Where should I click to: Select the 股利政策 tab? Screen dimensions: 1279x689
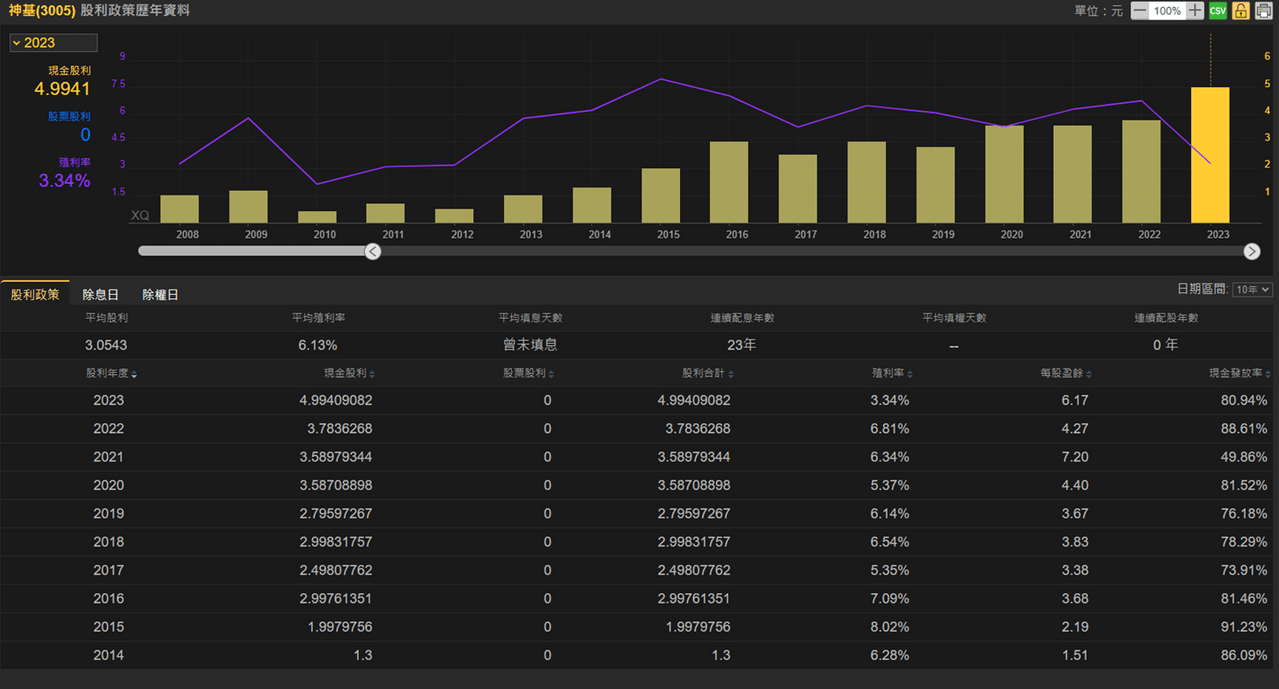pos(35,294)
